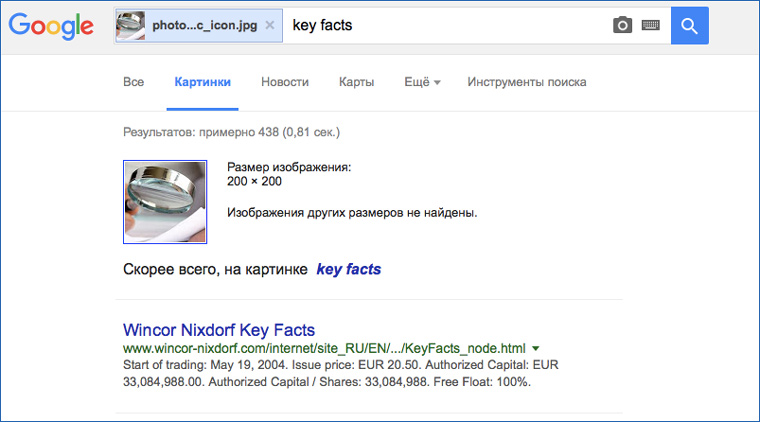Open the 'key facts' best guess link
The width and height of the screenshot is (760, 422).
(x=348, y=269)
